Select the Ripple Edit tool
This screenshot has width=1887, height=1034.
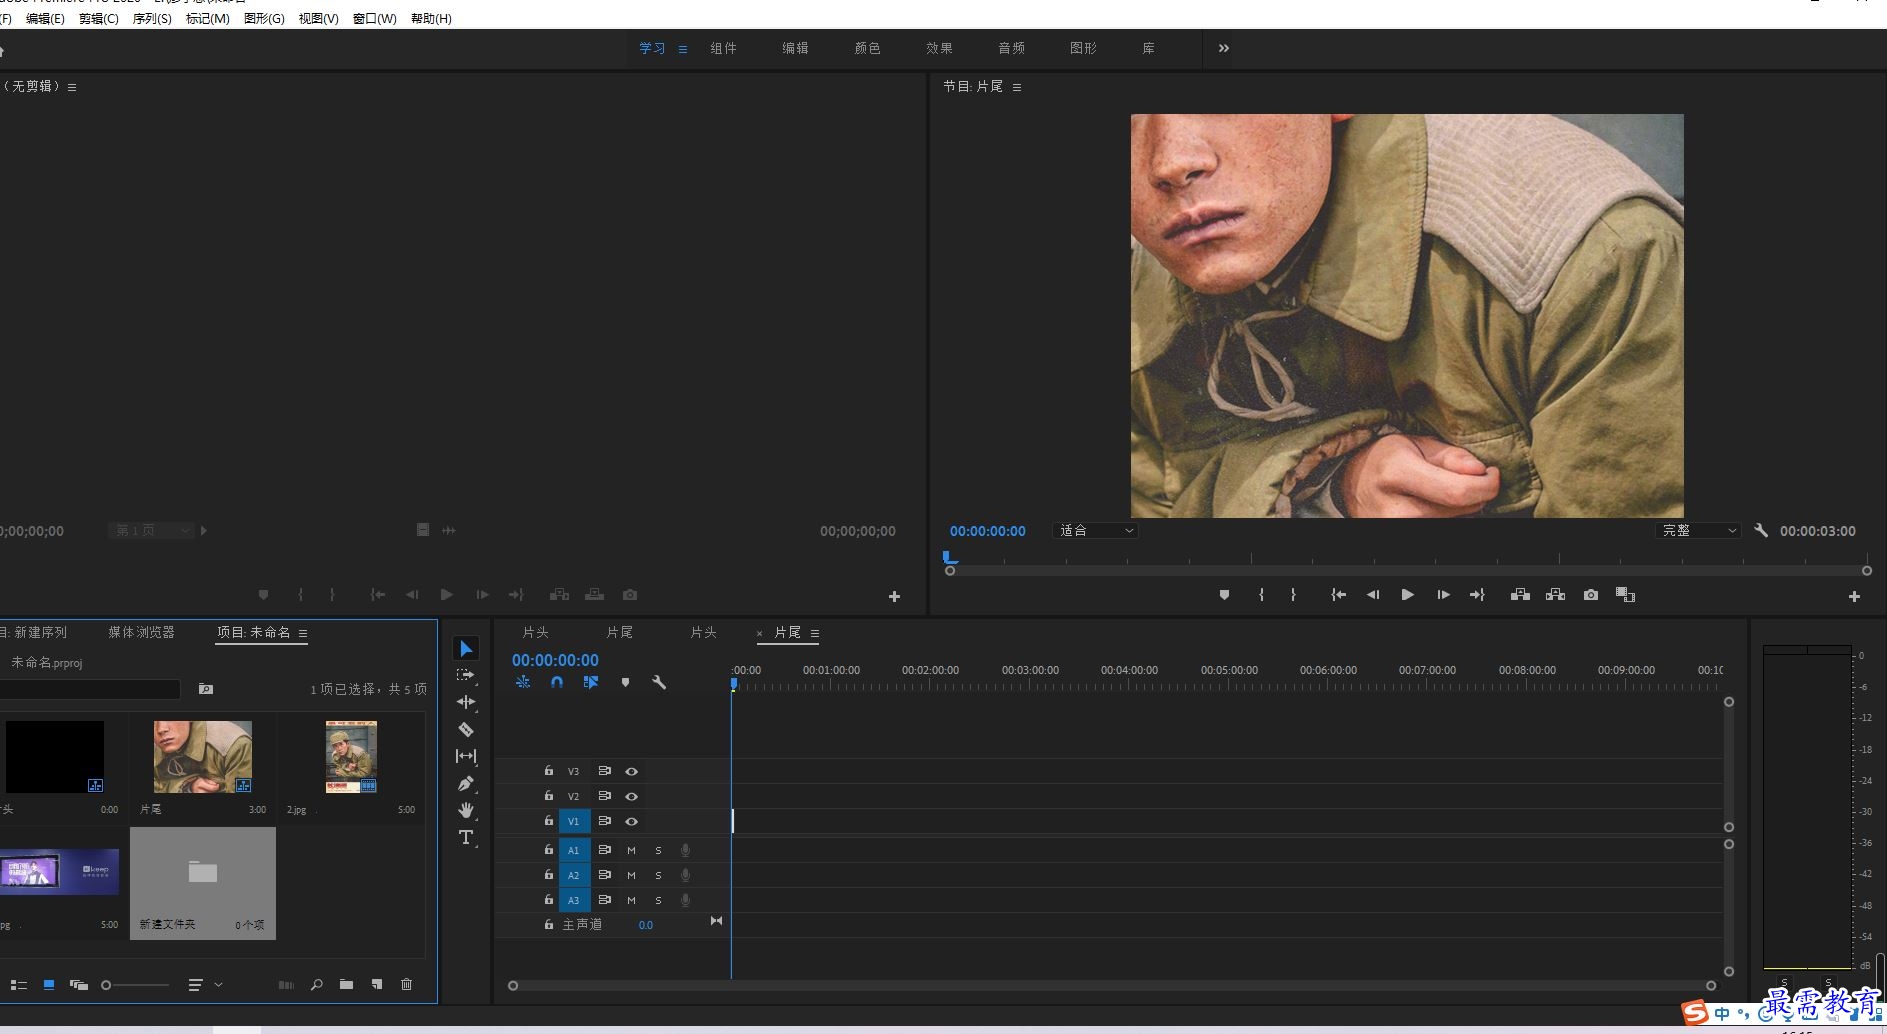pyautogui.click(x=466, y=702)
